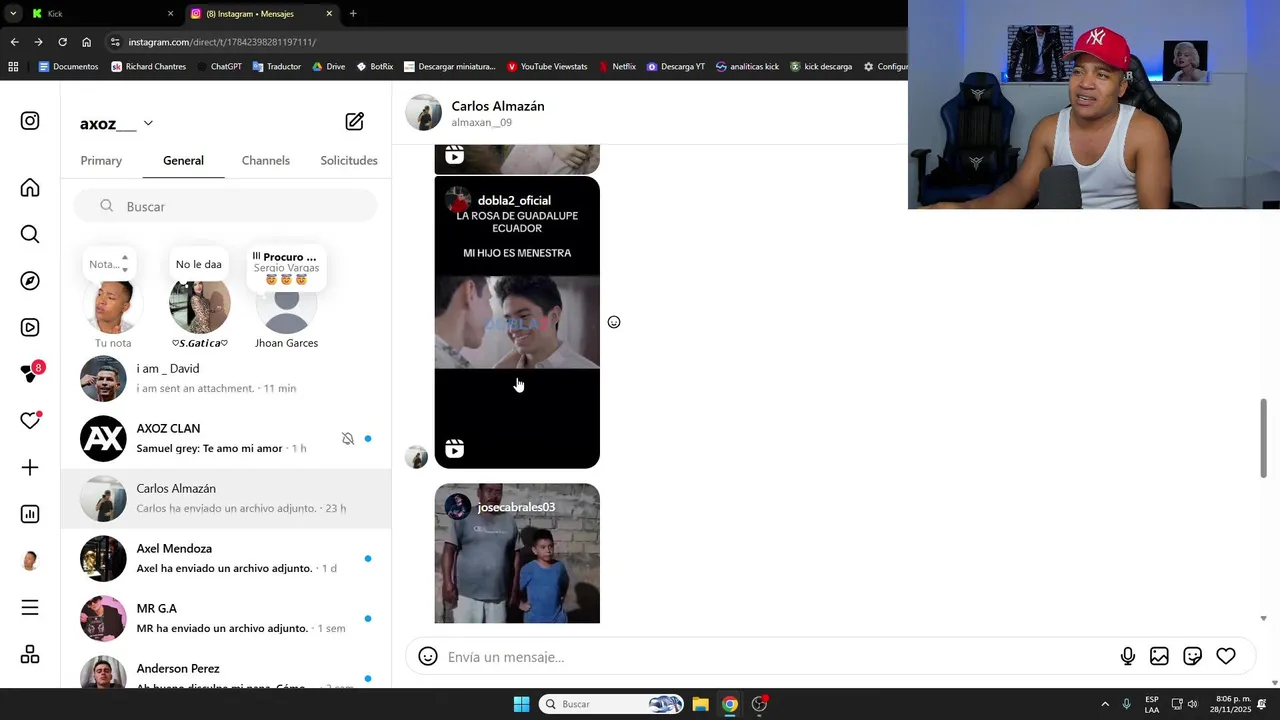Screen dimensions: 1280x720
Task: Switch to the General tab
Action: click(x=183, y=160)
